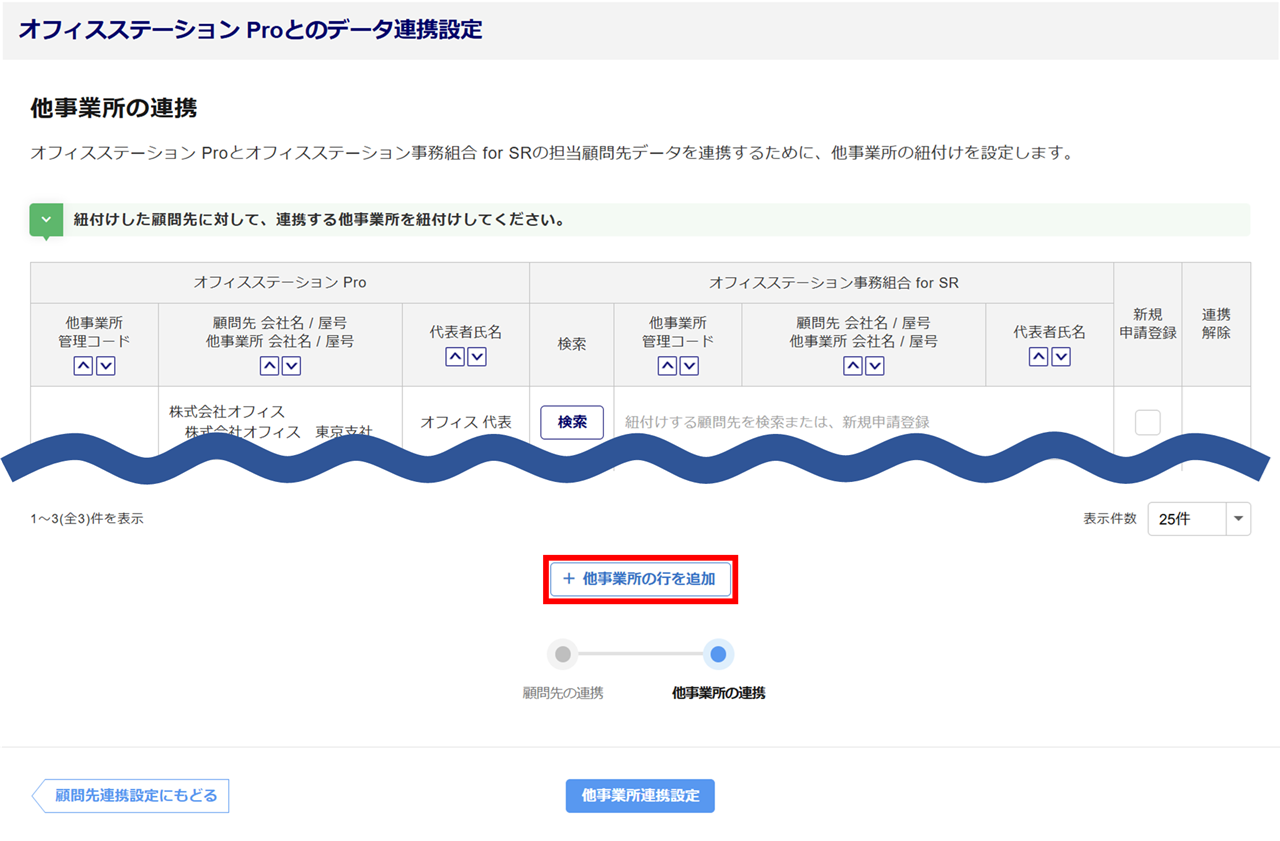The height and width of the screenshot is (841, 1280).
Task: Check the 新規申請登録 checkbox in first row
Action: pos(1147,422)
